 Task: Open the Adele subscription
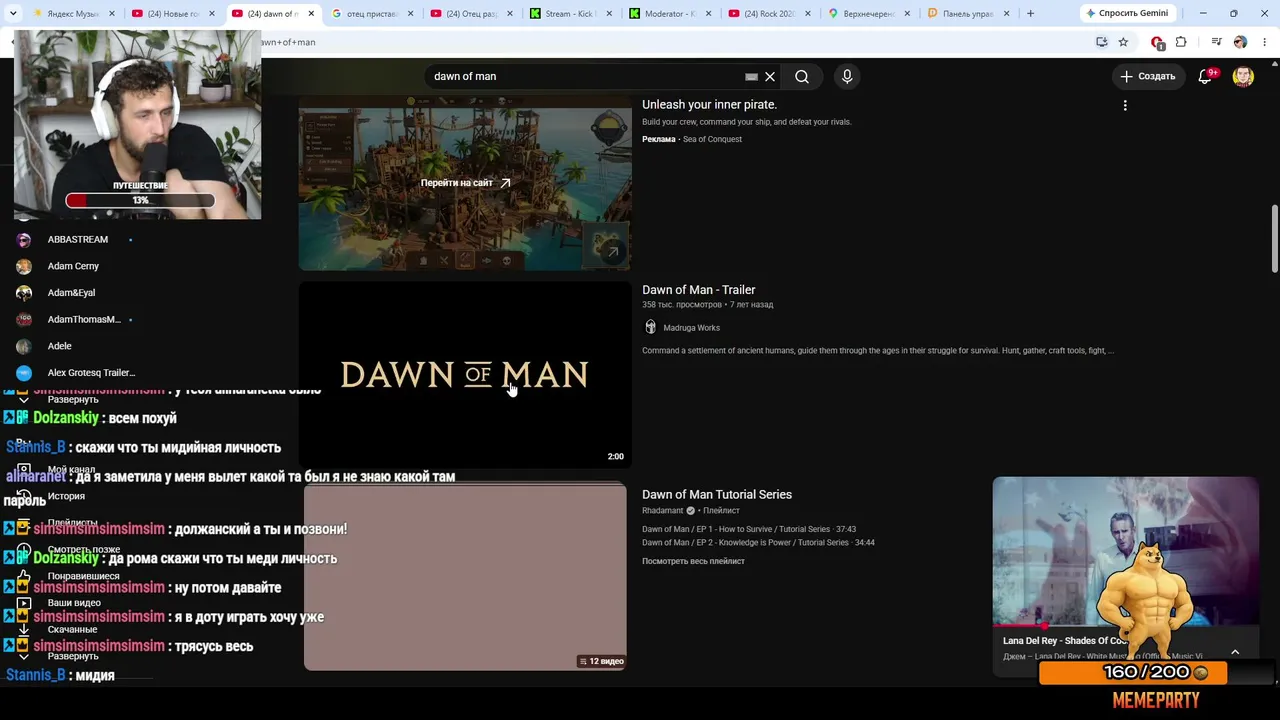click(60, 346)
